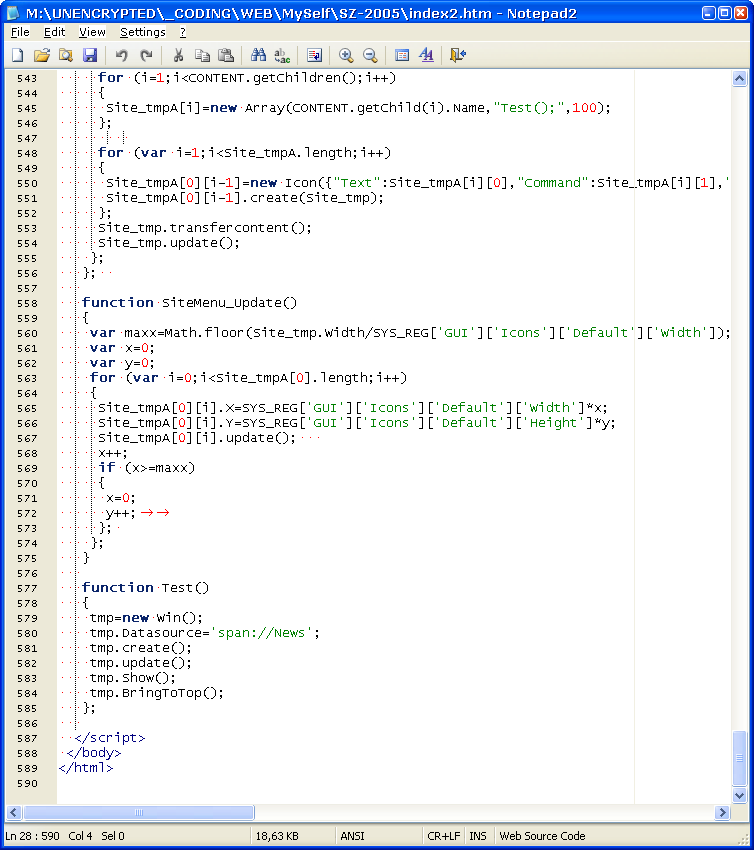Open the syntax scheme selector icon
The width and height of the screenshot is (754, 850).
[402, 55]
